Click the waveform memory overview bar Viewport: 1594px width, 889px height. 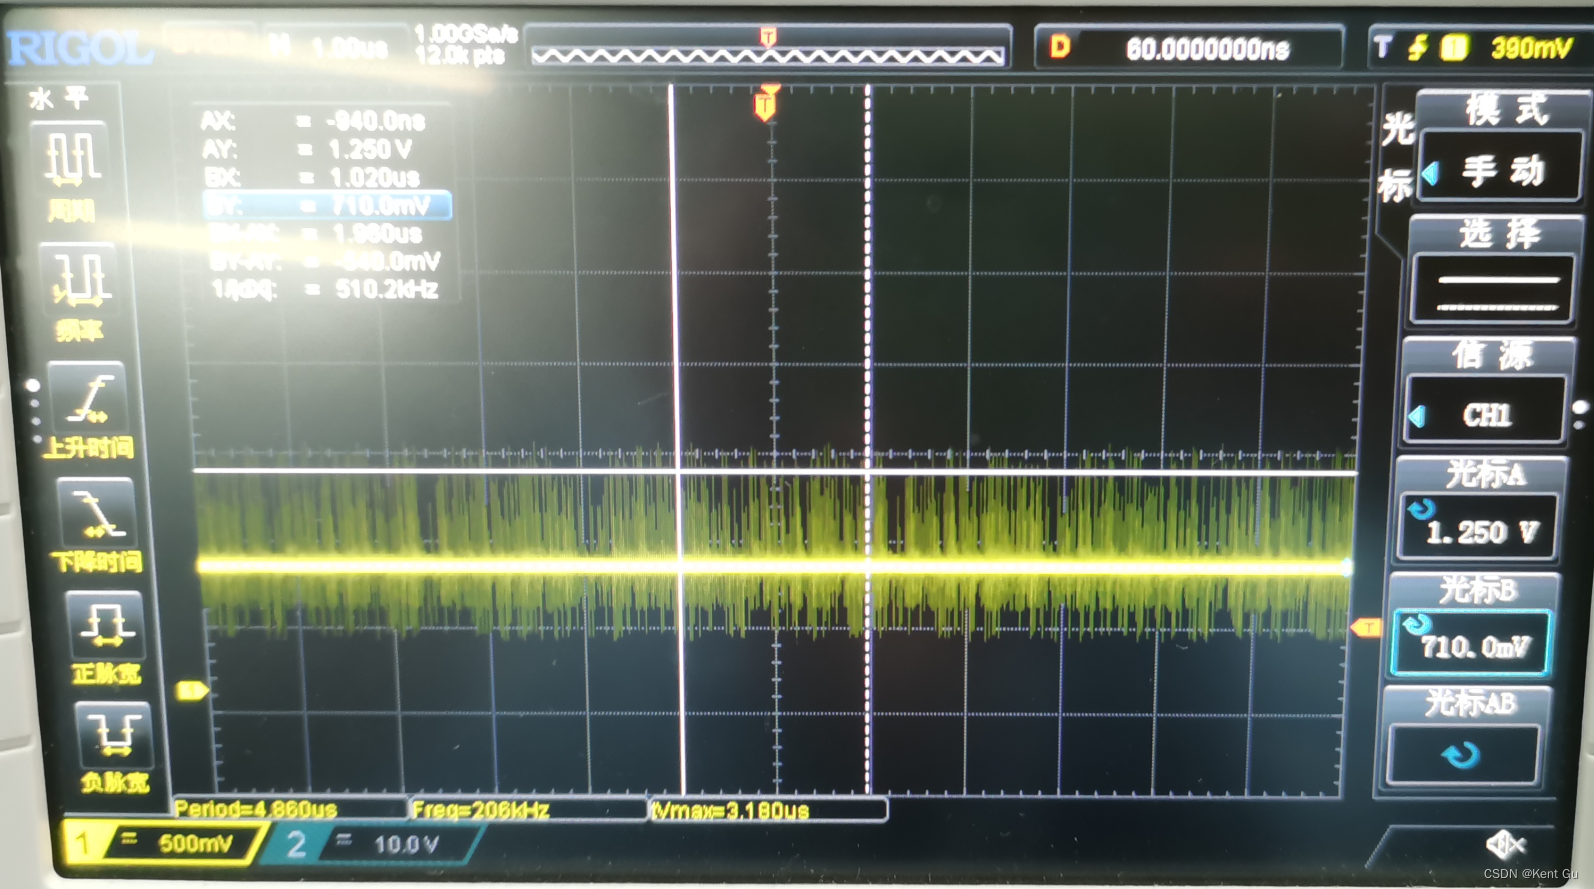pyautogui.click(x=767, y=48)
